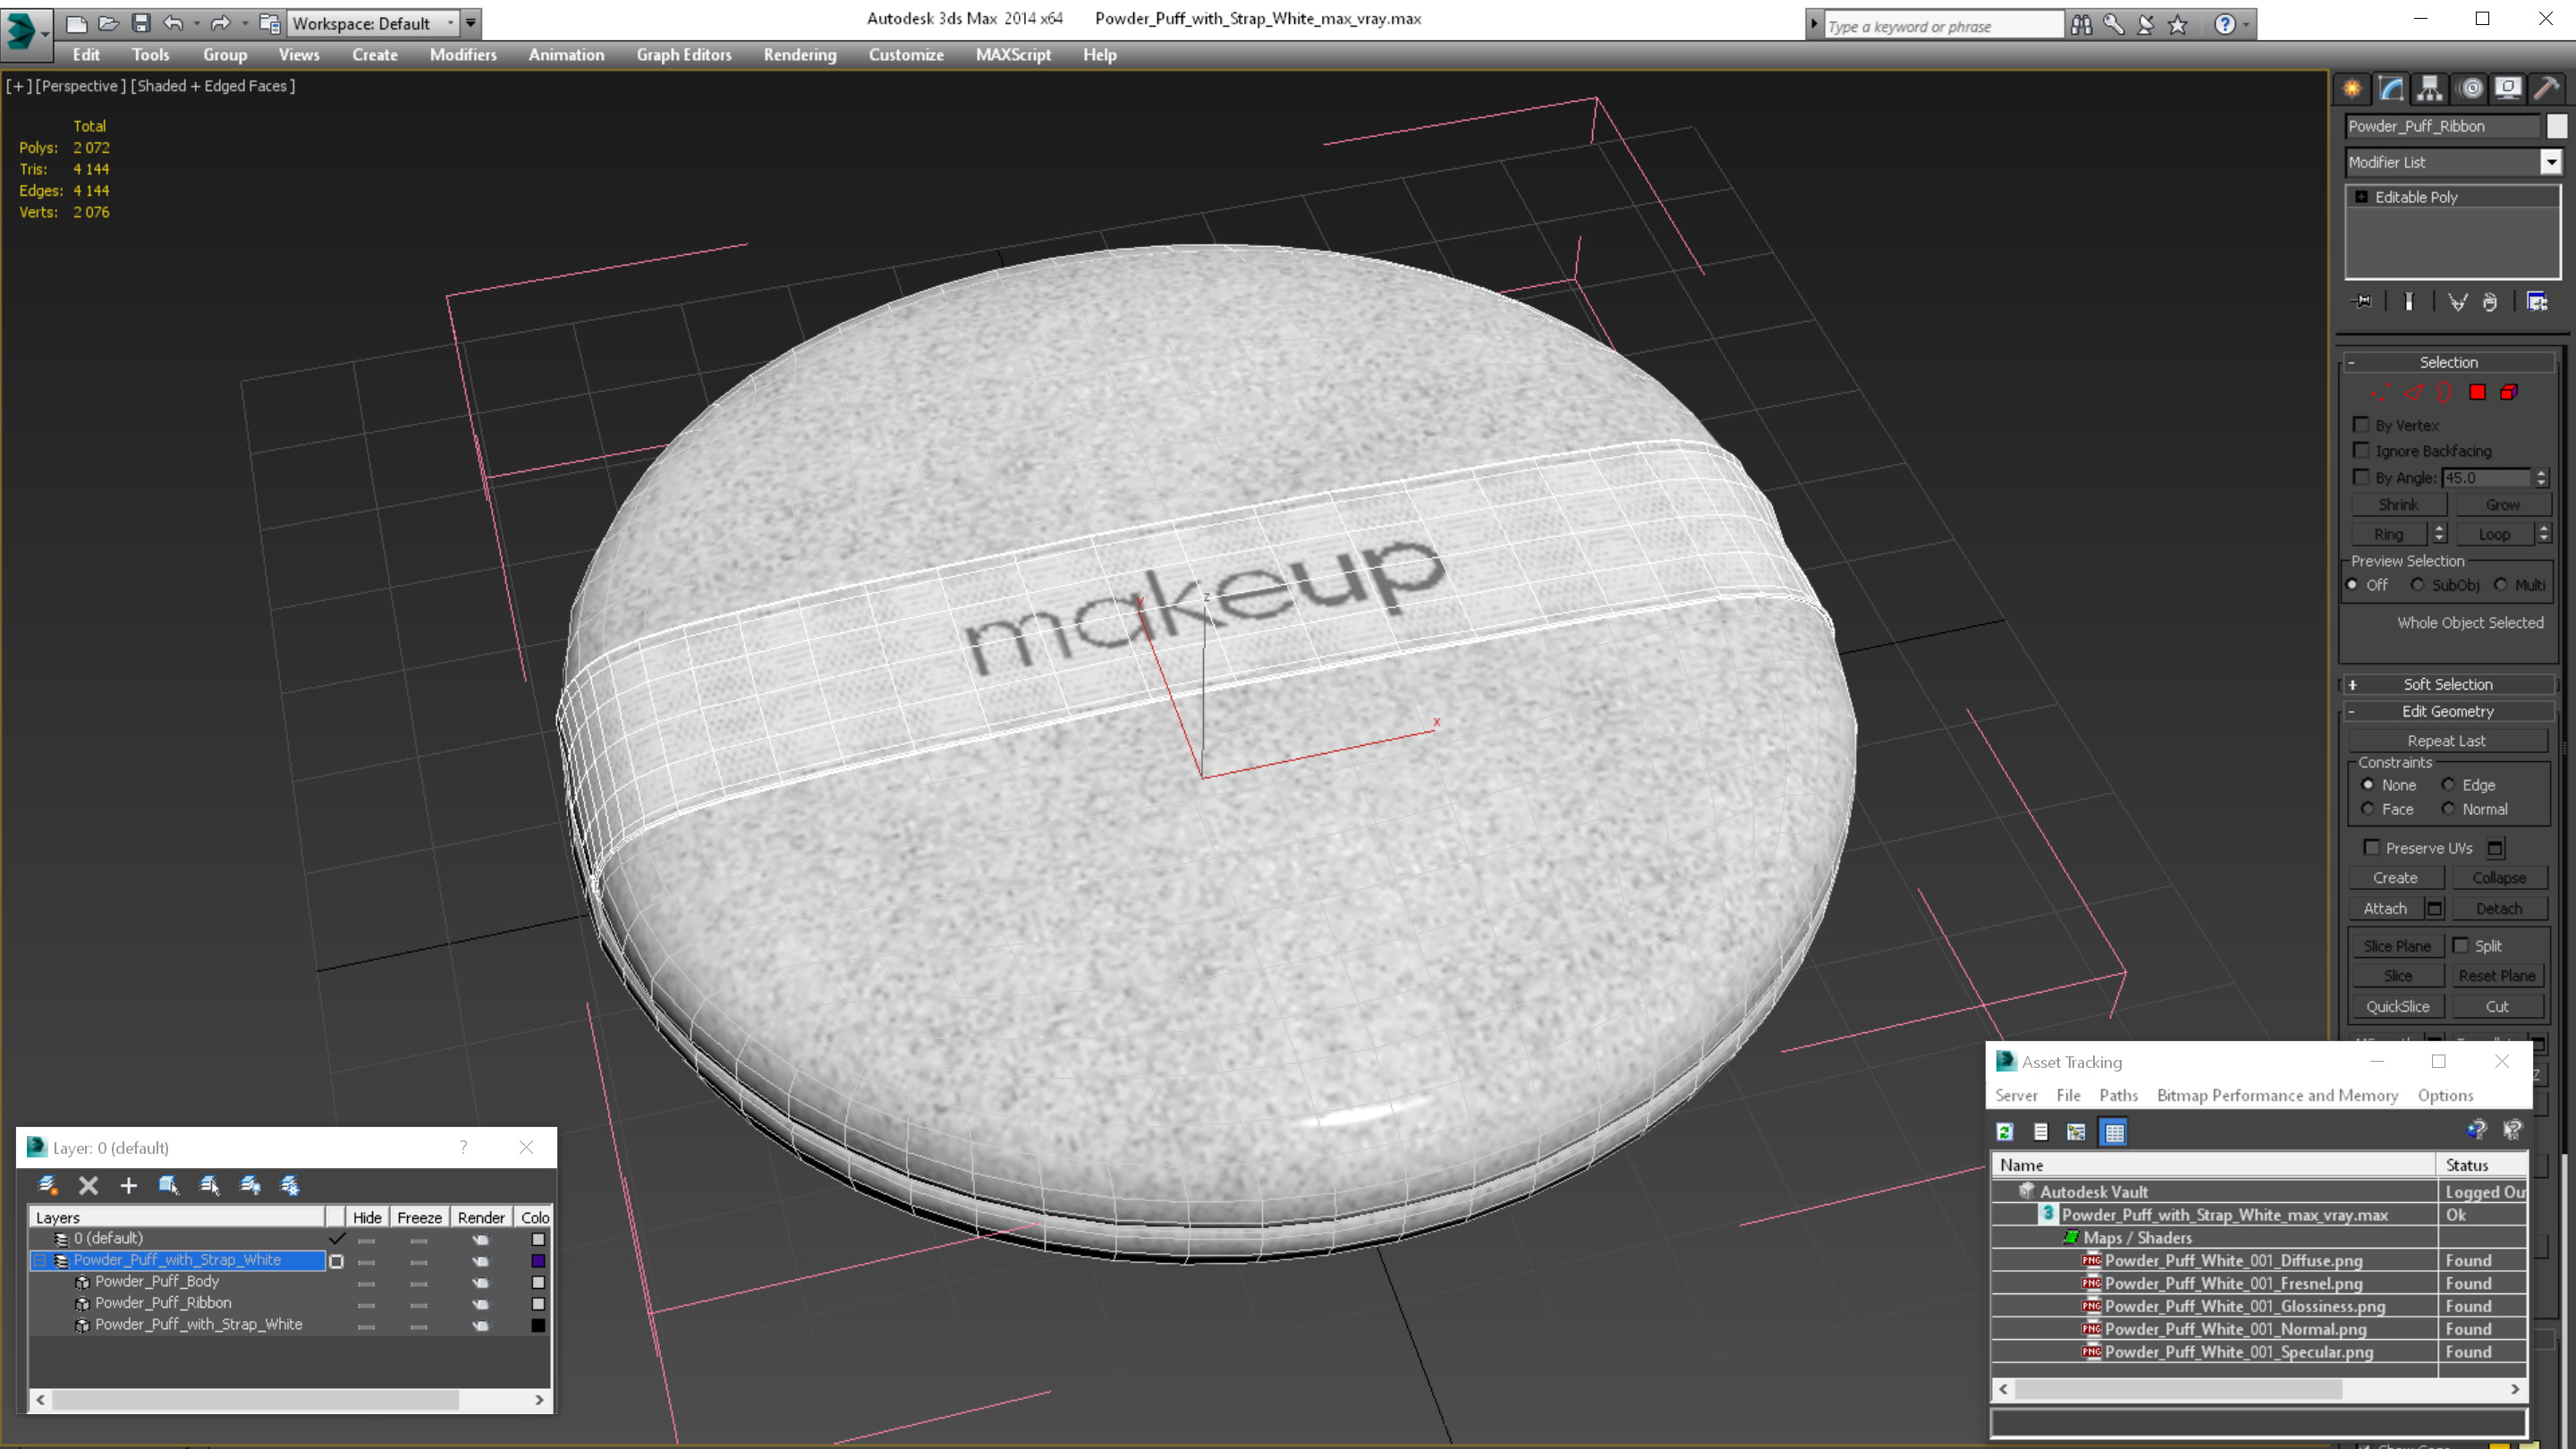The height and width of the screenshot is (1449, 2576).
Task: Click Refresh icon in Asset Tracking
Action: 2005,1132
